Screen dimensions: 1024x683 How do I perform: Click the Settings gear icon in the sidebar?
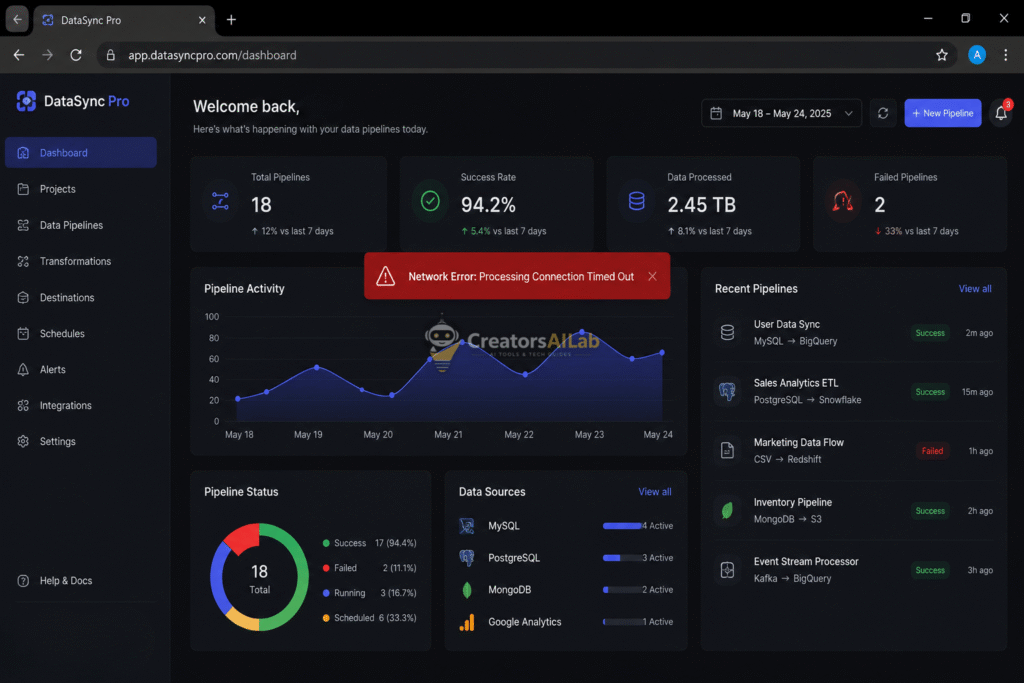23,441
